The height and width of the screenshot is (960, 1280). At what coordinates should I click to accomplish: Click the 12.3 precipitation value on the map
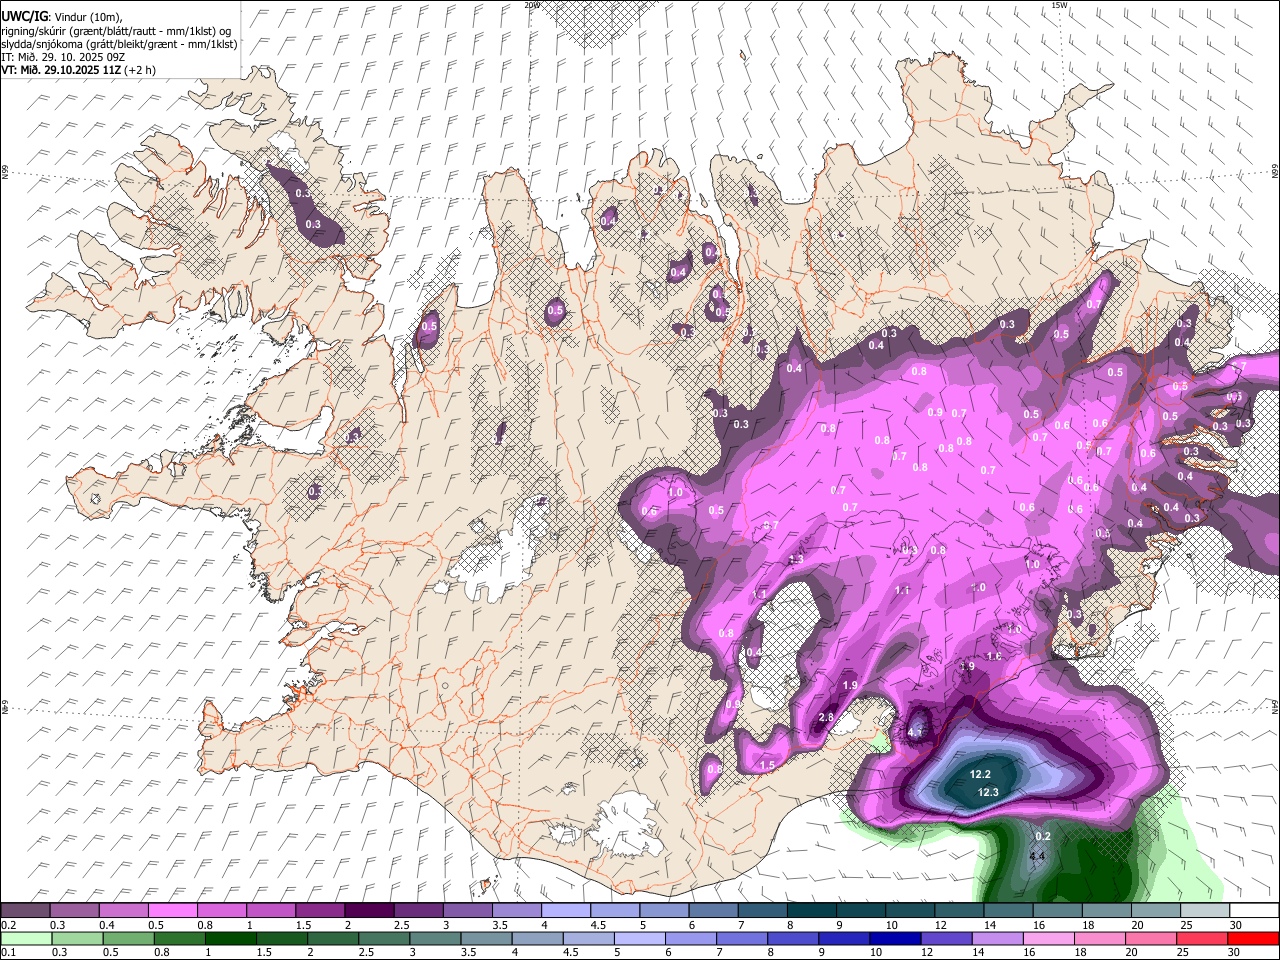click(x=988, y=792)
